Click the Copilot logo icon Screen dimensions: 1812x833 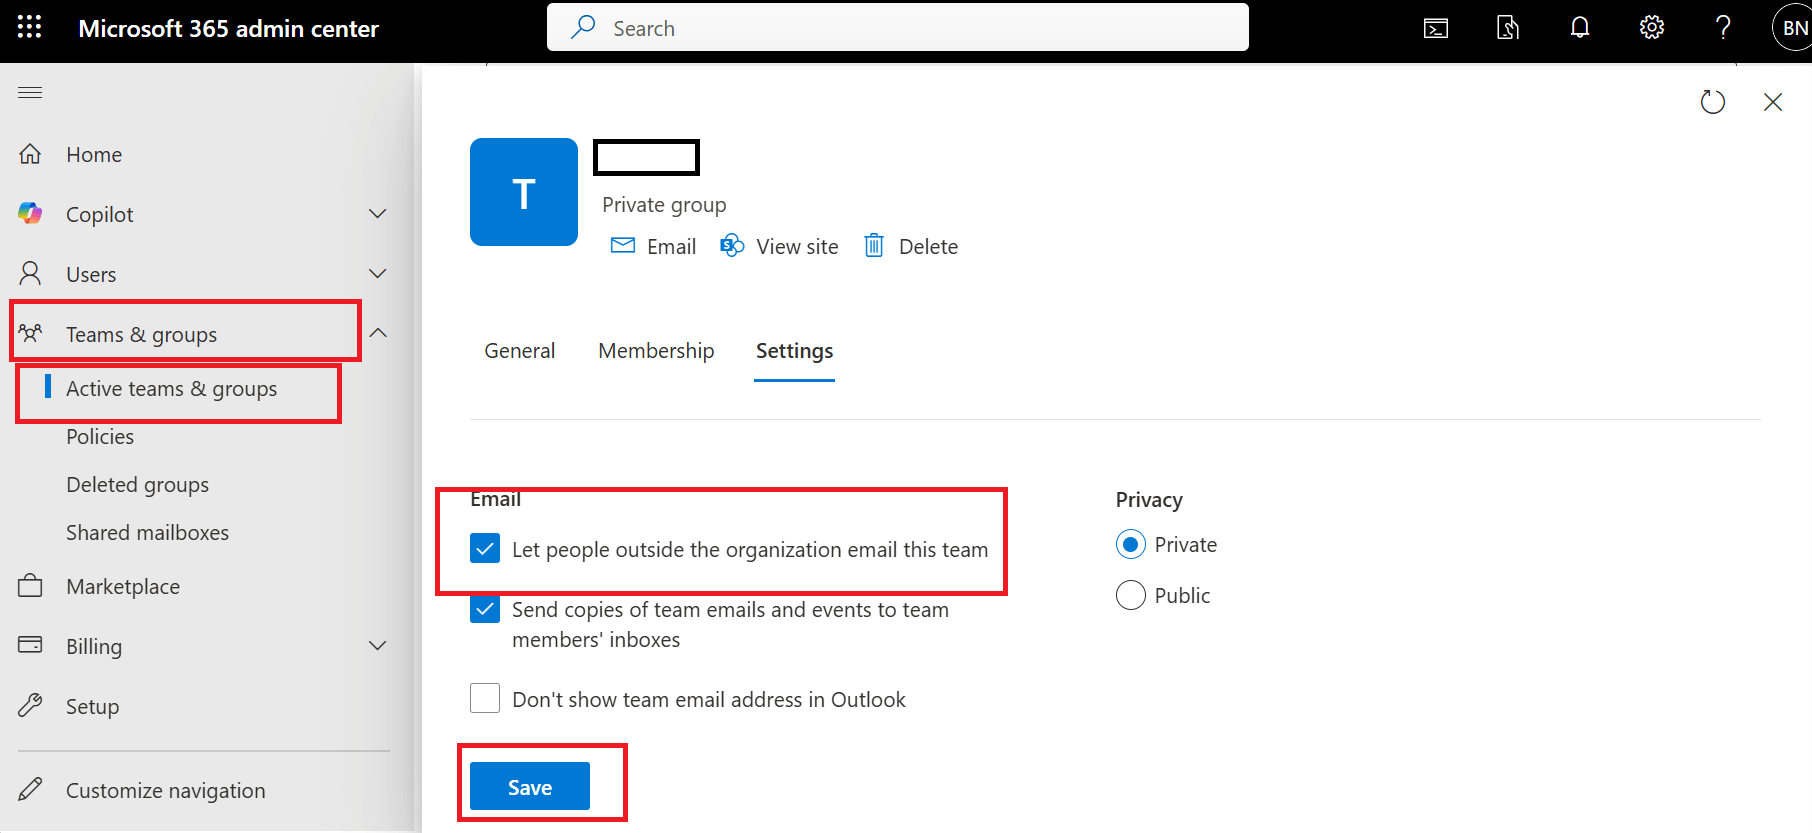click(x=31, y=213)
